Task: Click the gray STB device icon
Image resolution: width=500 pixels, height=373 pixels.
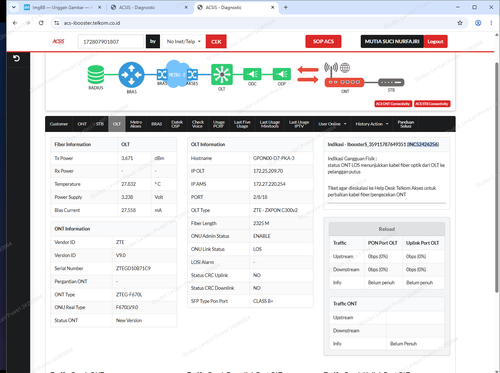Action: [391, 82]
